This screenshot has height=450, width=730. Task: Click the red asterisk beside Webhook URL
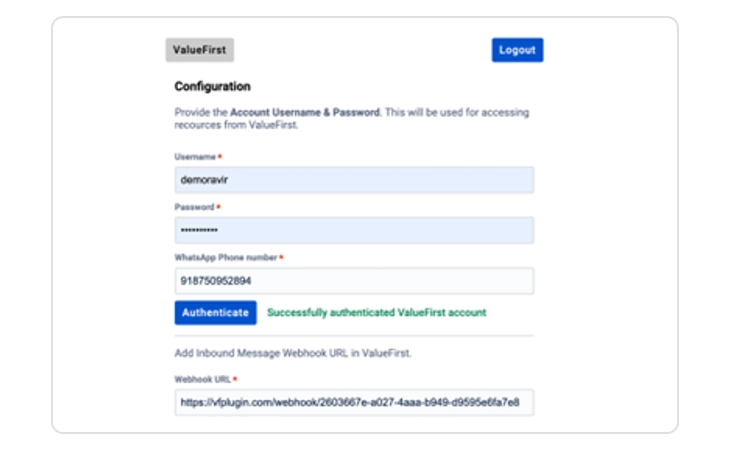click(235, 379)
